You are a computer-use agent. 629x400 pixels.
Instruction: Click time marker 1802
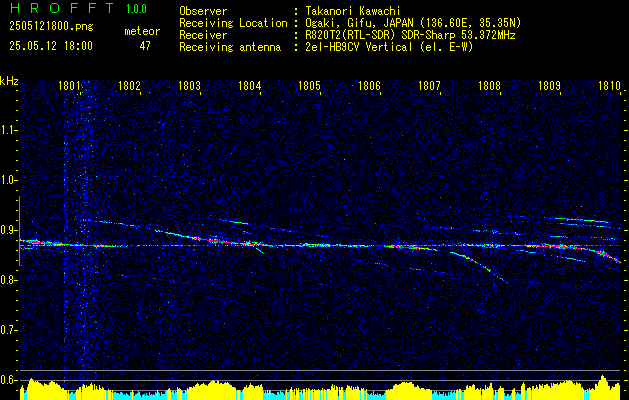click(129, 86)
